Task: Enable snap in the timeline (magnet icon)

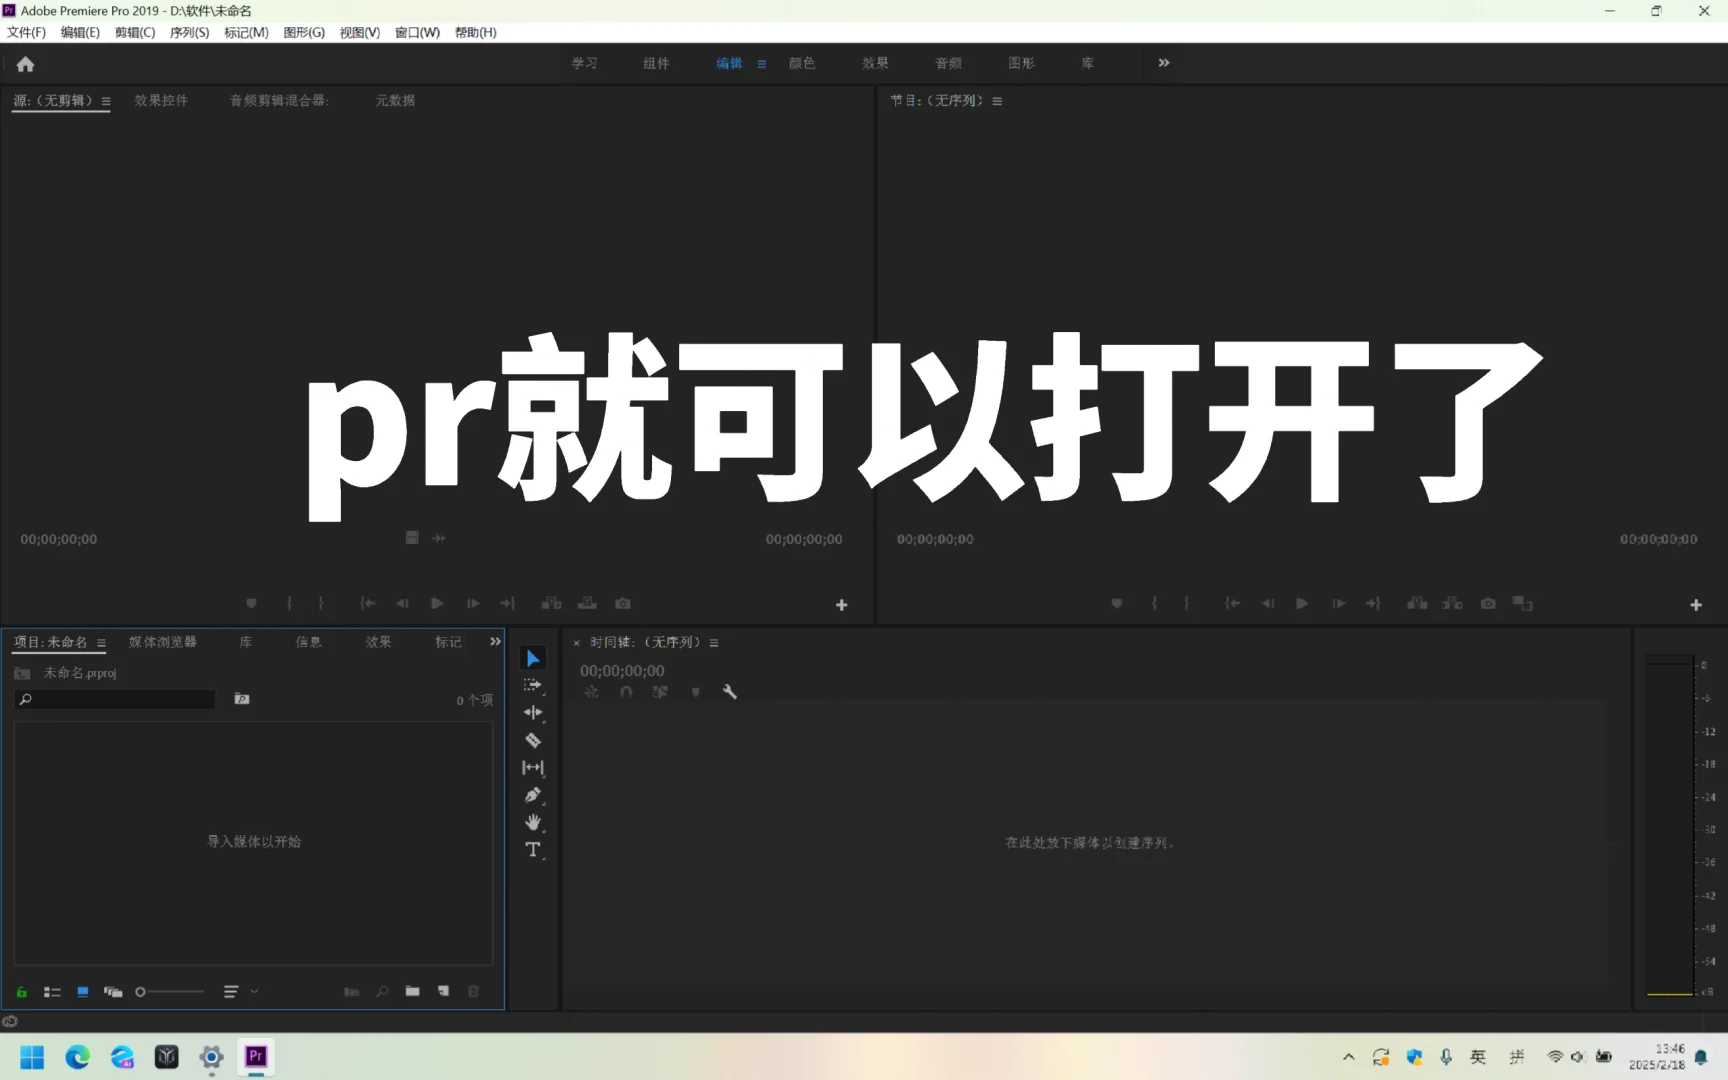Action: pos(626,691)
